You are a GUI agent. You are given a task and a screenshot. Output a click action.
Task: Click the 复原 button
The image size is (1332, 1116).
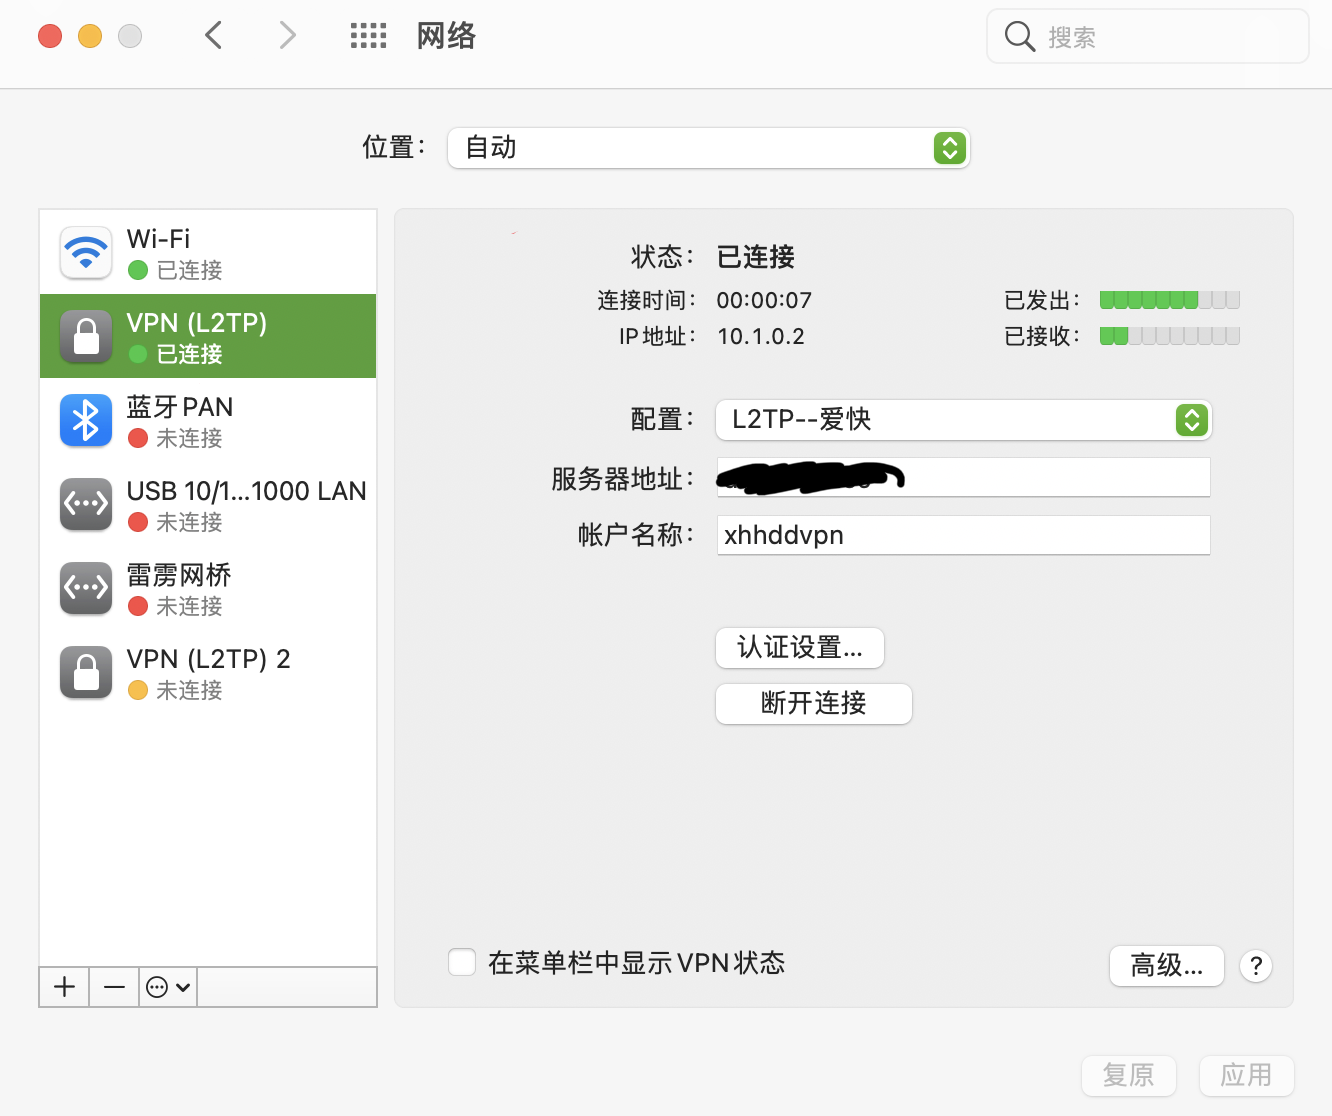tap(1129, 1076)
